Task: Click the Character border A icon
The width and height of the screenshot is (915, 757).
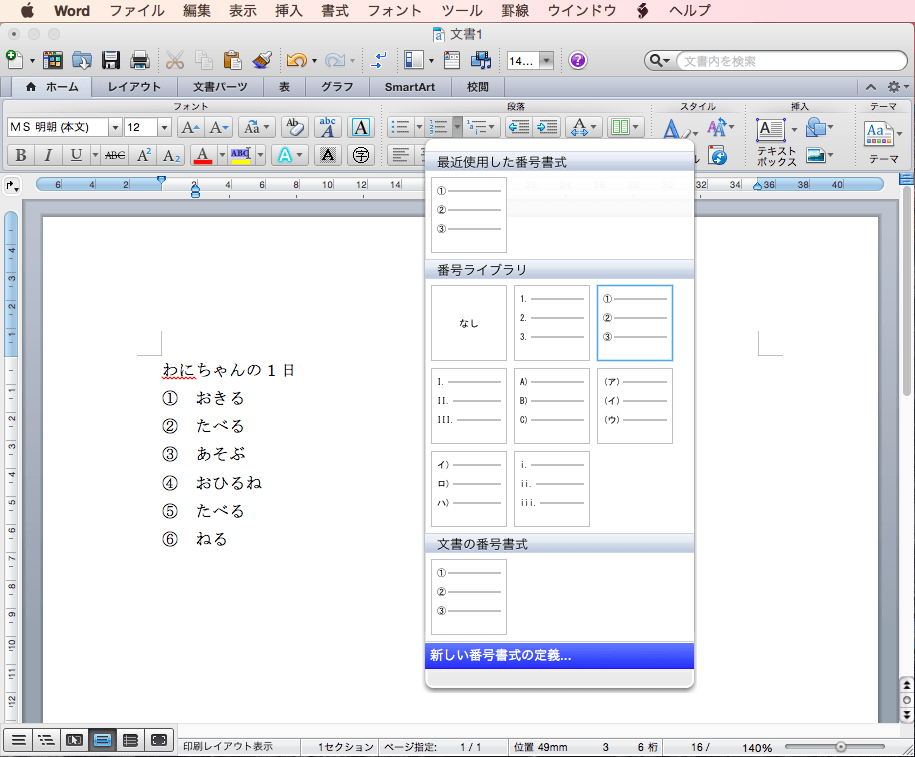Action: 361,127
